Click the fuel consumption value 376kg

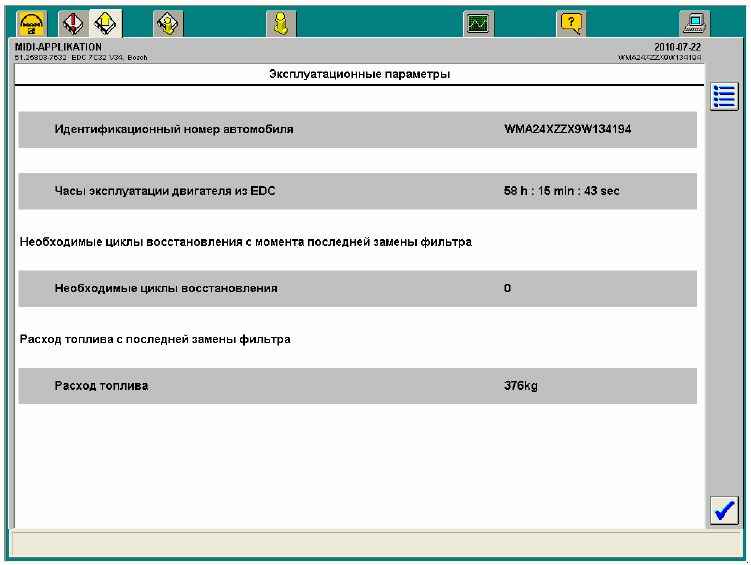(x=520, y=386)
